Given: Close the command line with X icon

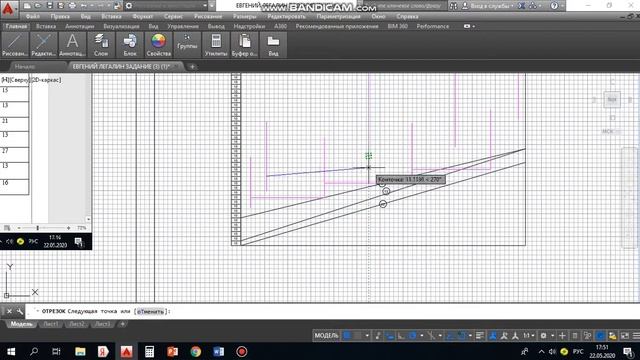Looking at the screenshot, I should [9, 311].
